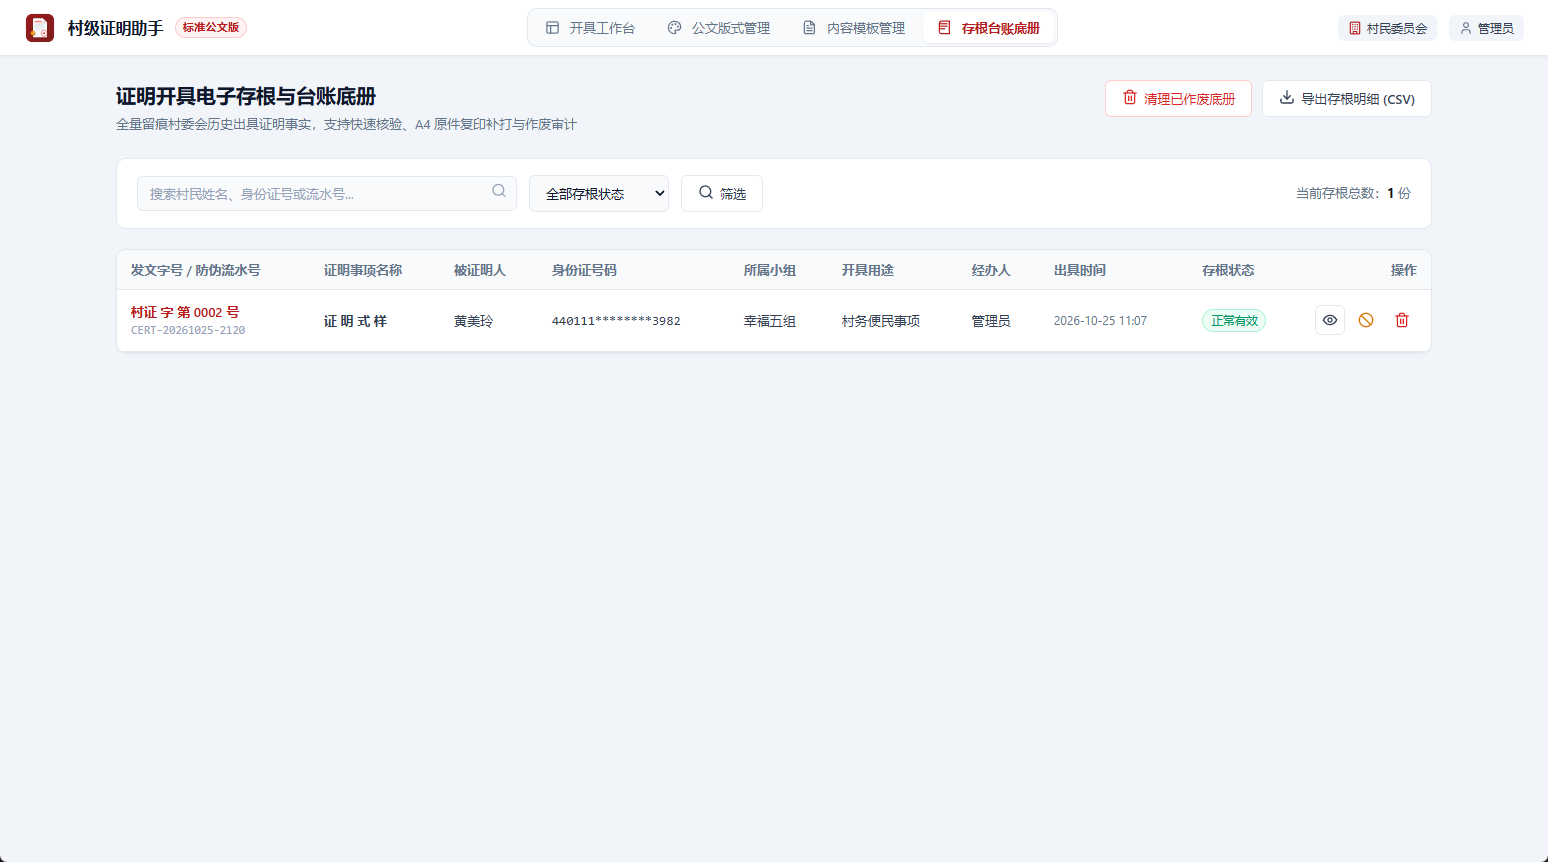
Task: Click the 村务便民事项 purpose cell
Action: tap(881, 321)
